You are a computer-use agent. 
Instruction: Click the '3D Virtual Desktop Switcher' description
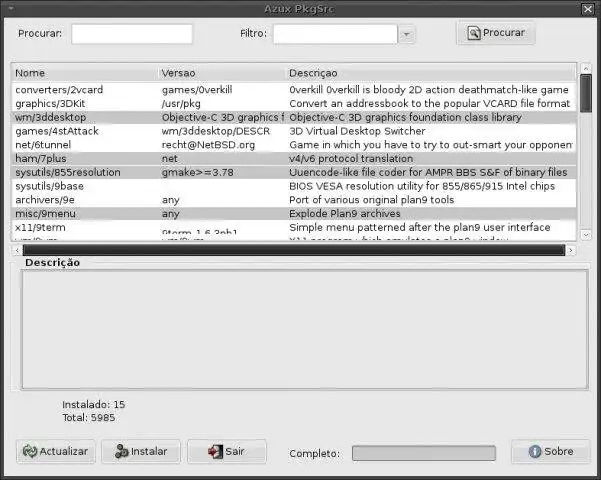[357, 131]
